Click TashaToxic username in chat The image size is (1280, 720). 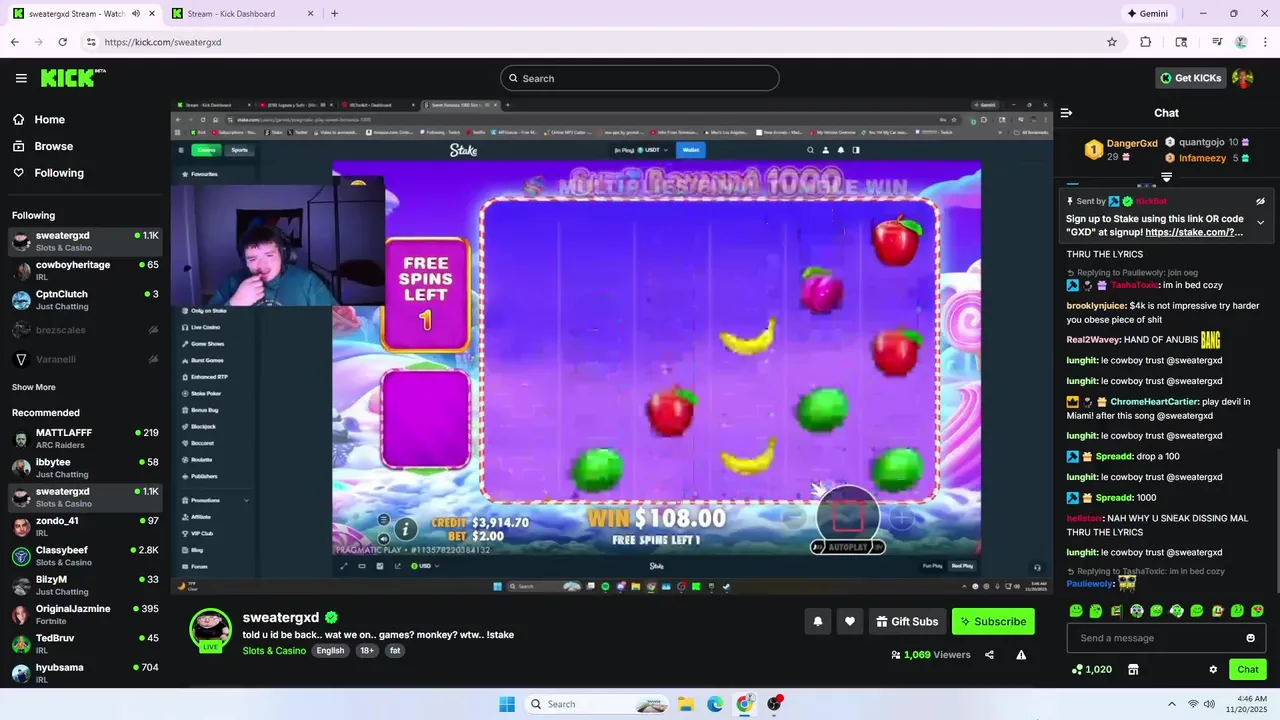pos(1134,285)
